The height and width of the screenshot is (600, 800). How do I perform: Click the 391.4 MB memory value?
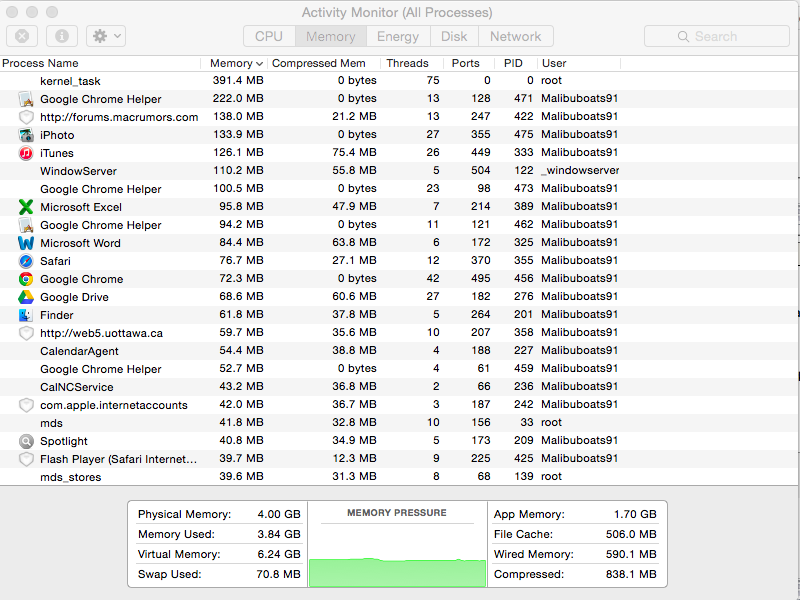click(x=238, y=81)
